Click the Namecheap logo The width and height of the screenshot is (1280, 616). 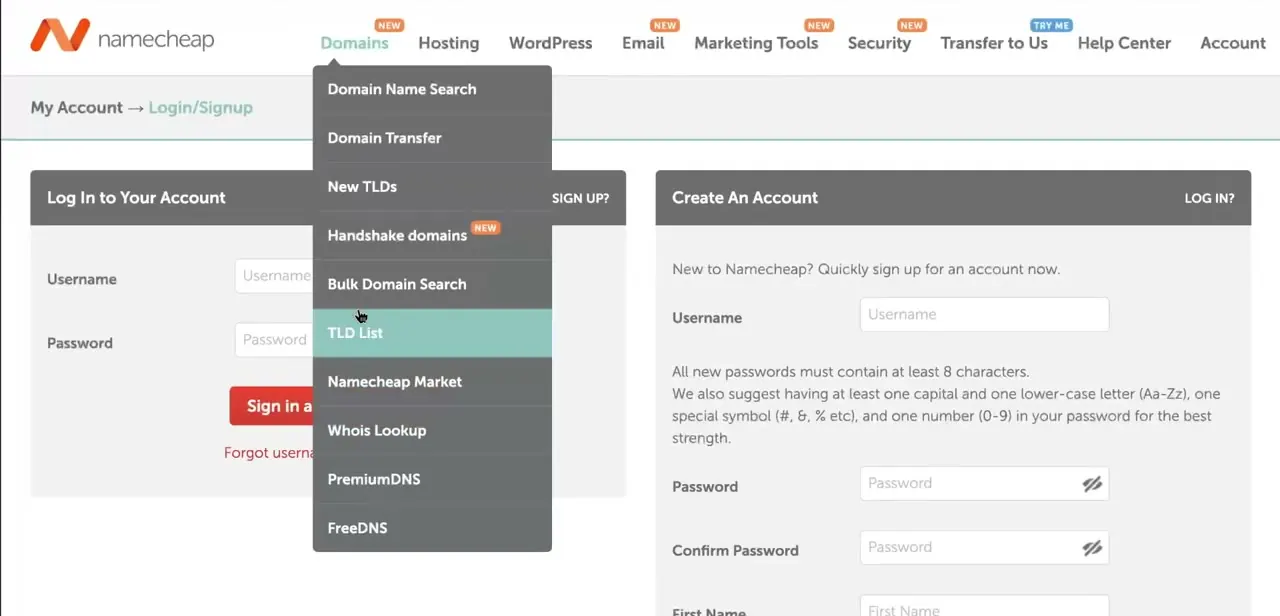(122, 37)
